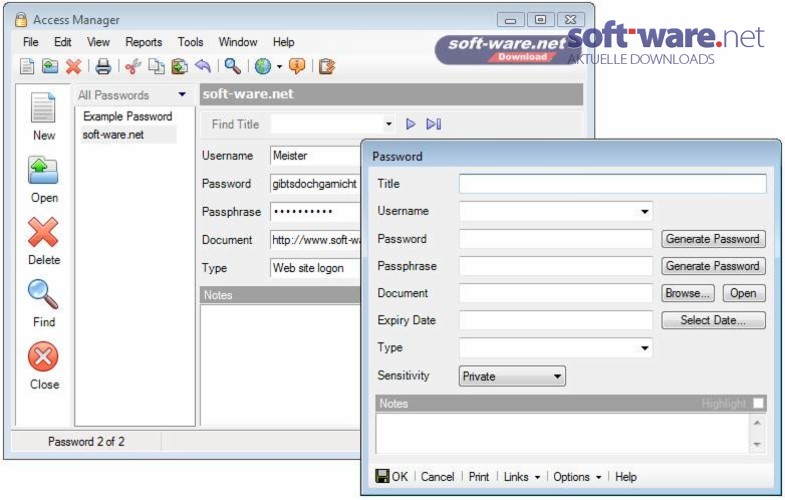The height and width of the screenshot is (500, 785).
Task: Click the Document input field in dialog
Action: [x=556, y=293]
